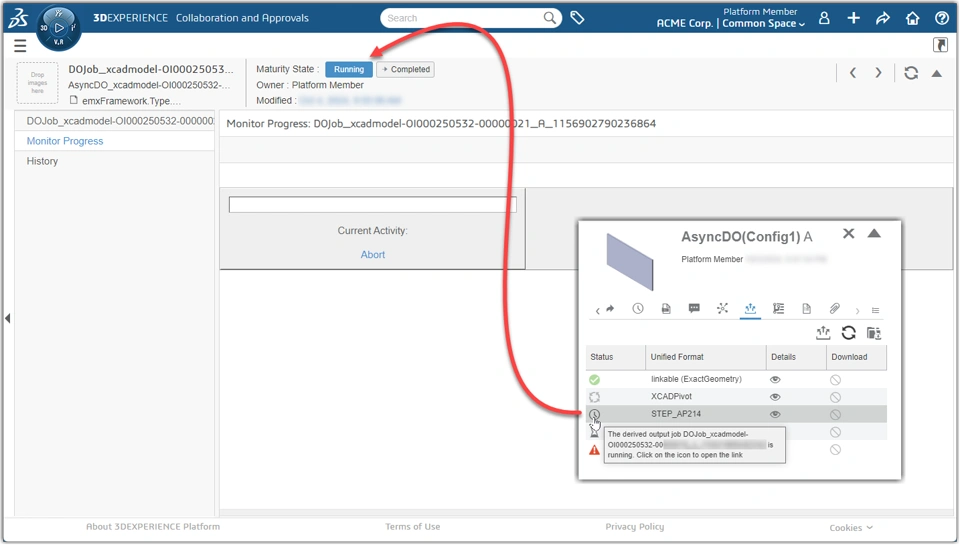Screen dimensions: 960x545
Task: Select the DOJob_xcadmodel item in left panel
Action: (x=120, y=121)
